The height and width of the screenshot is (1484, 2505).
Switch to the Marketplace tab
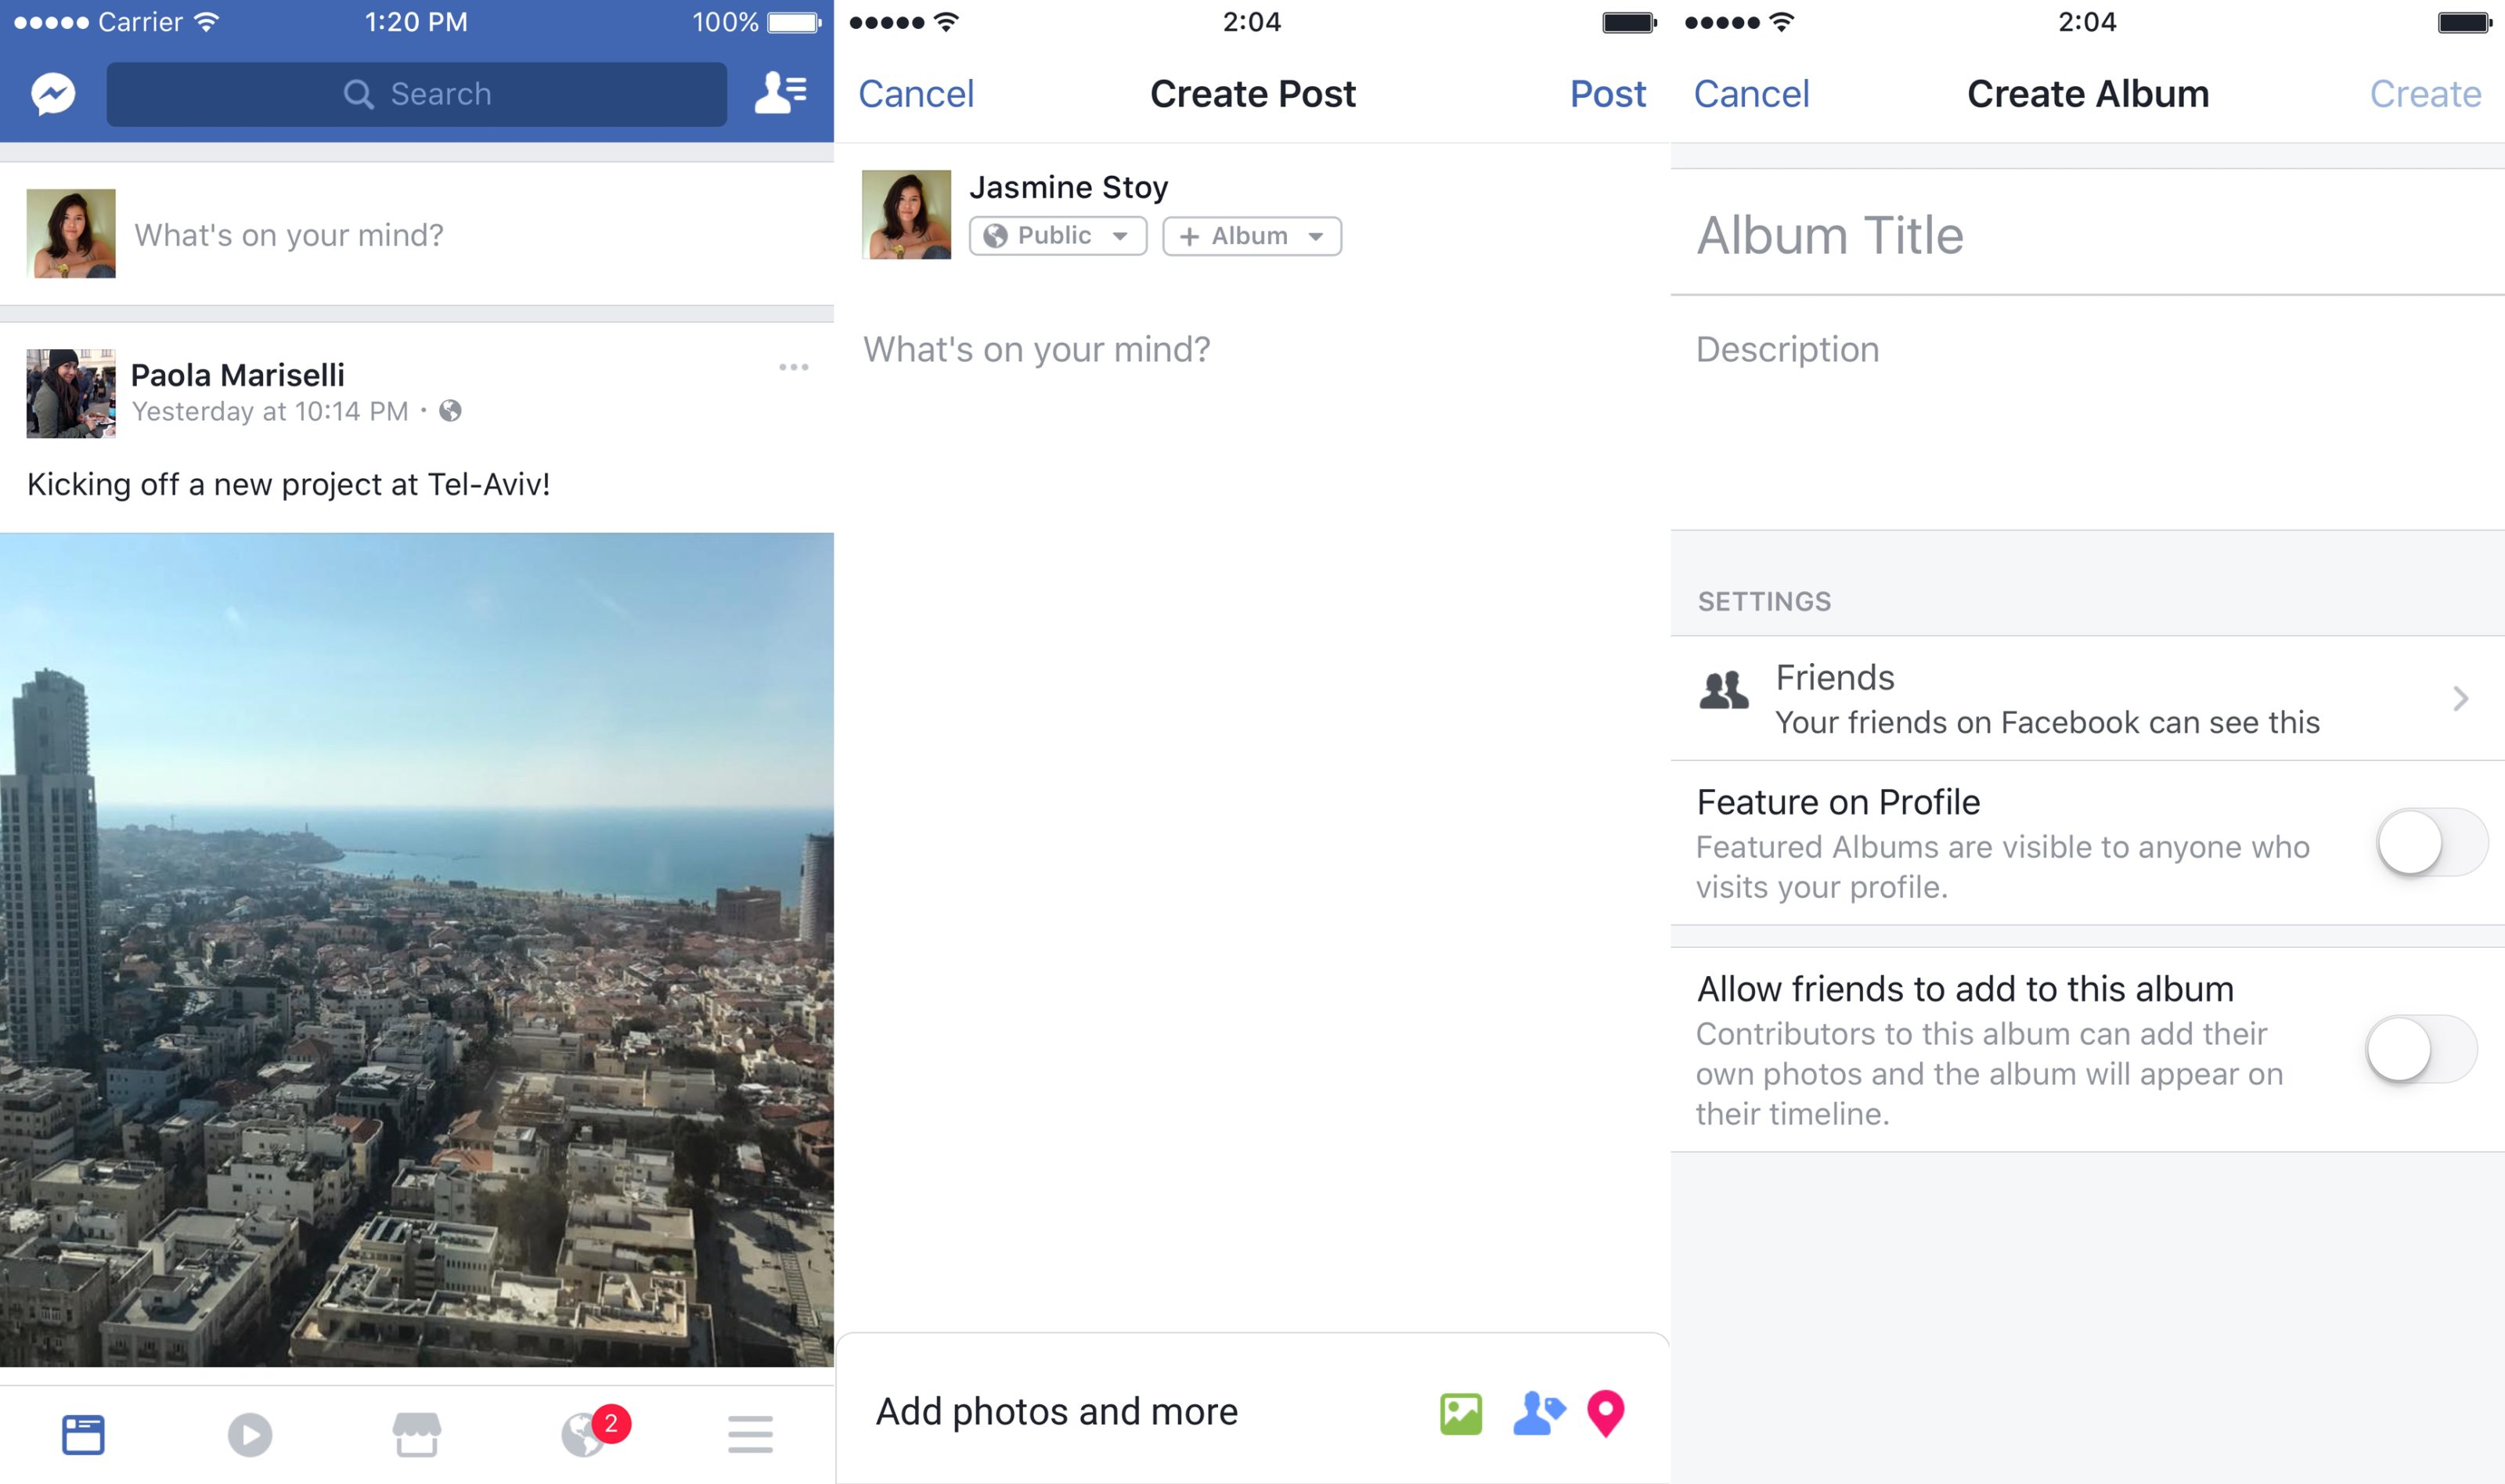click(x=417, y=1434)
